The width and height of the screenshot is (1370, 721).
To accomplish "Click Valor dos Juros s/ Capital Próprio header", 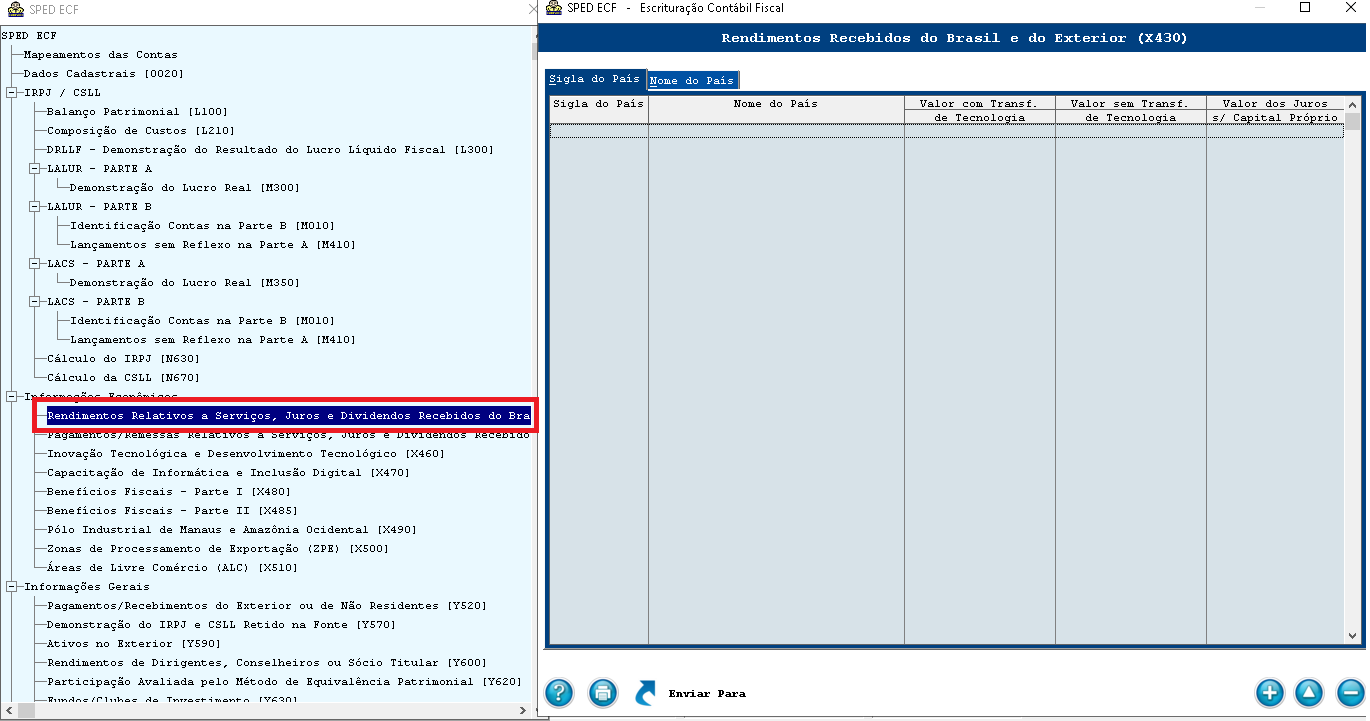I will [x=1275, y=110].
